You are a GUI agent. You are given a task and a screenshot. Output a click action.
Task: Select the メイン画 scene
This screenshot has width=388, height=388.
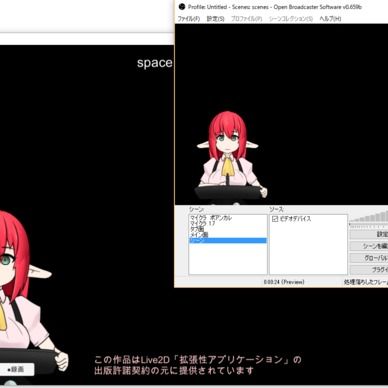[x=228, y=235]
